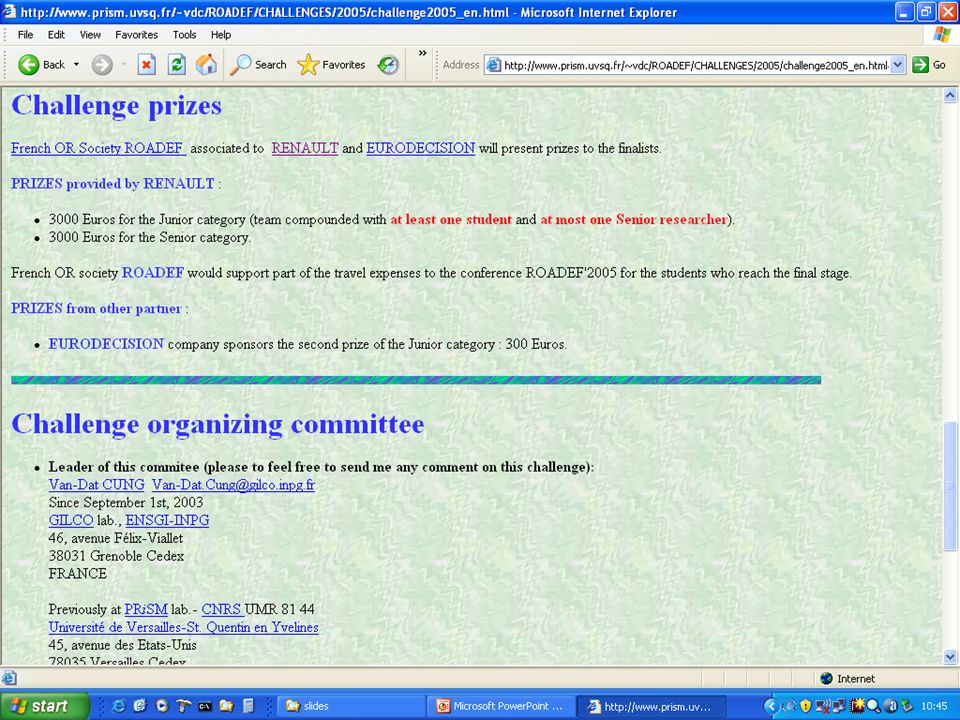Image resolution: width=960 pixels, height=720 pixels.
Task: Refresh the page using green arrows icon
Action: click(x=176, y=64)
